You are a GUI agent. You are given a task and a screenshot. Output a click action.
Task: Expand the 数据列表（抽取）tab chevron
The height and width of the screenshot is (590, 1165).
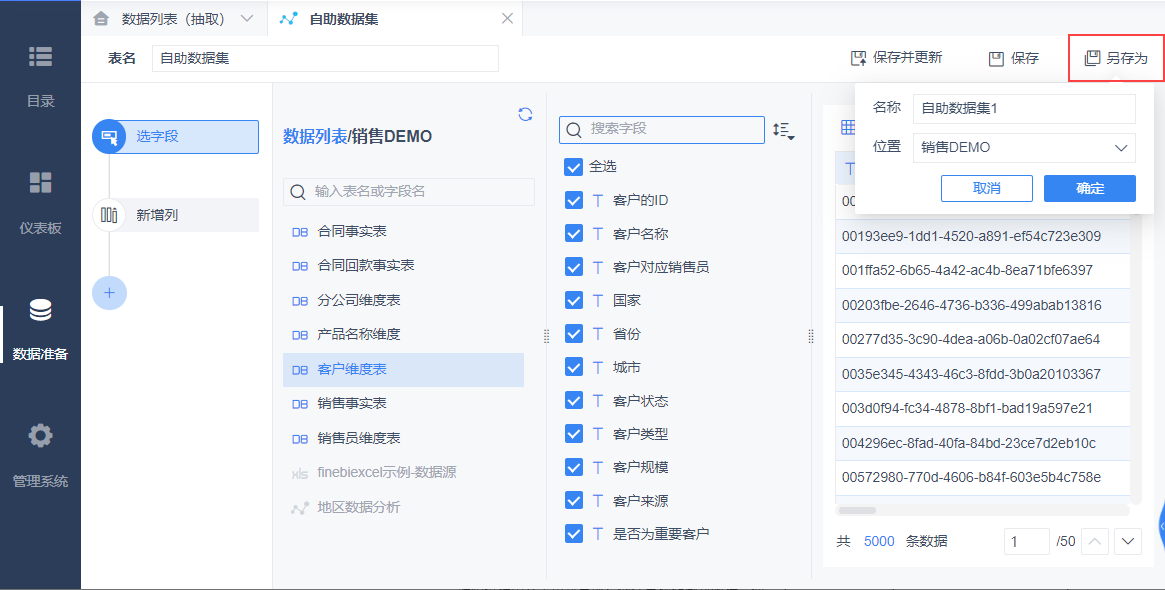[247, 19]
